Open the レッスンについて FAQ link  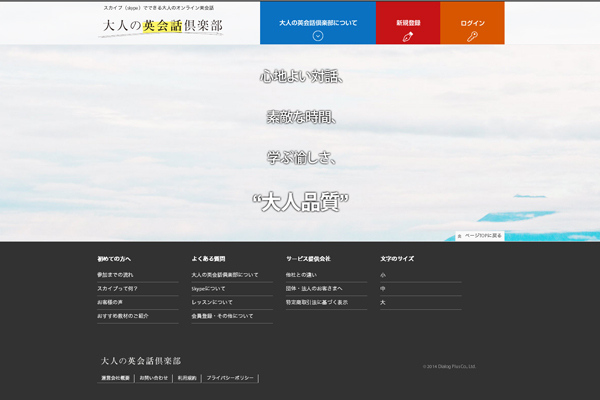click(x=212, y=301)
